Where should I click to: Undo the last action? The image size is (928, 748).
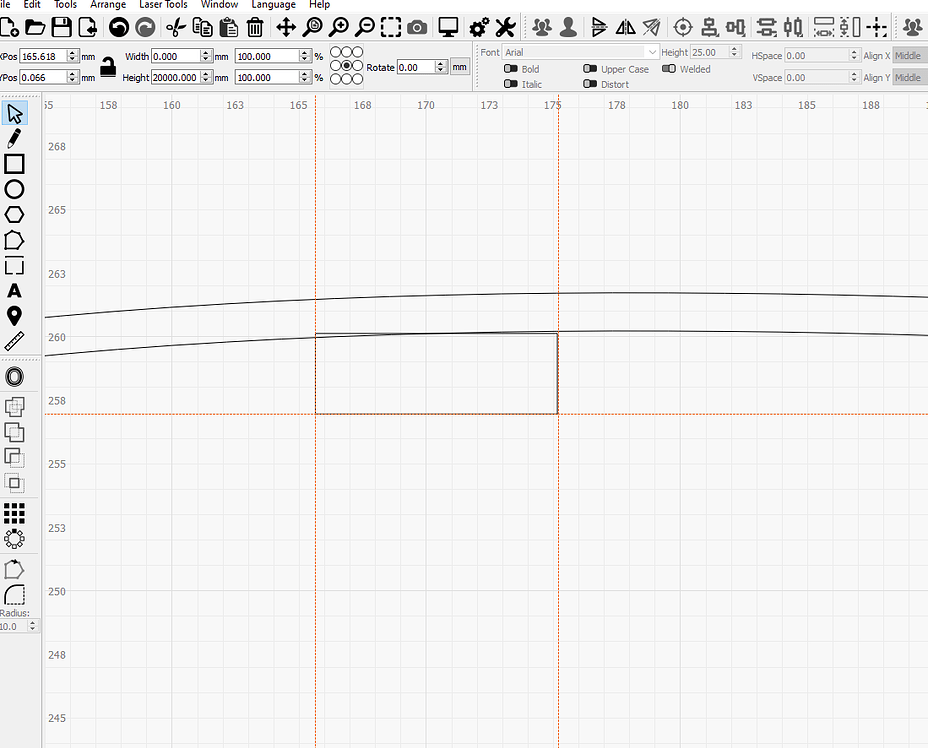119,27
